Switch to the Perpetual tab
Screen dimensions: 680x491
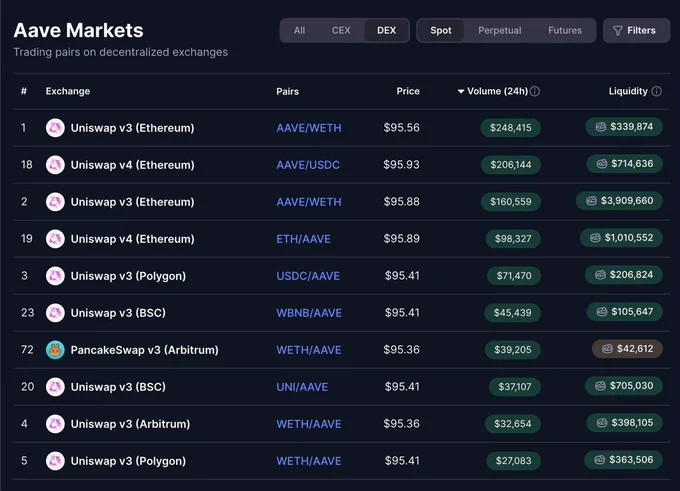[500, 30]
